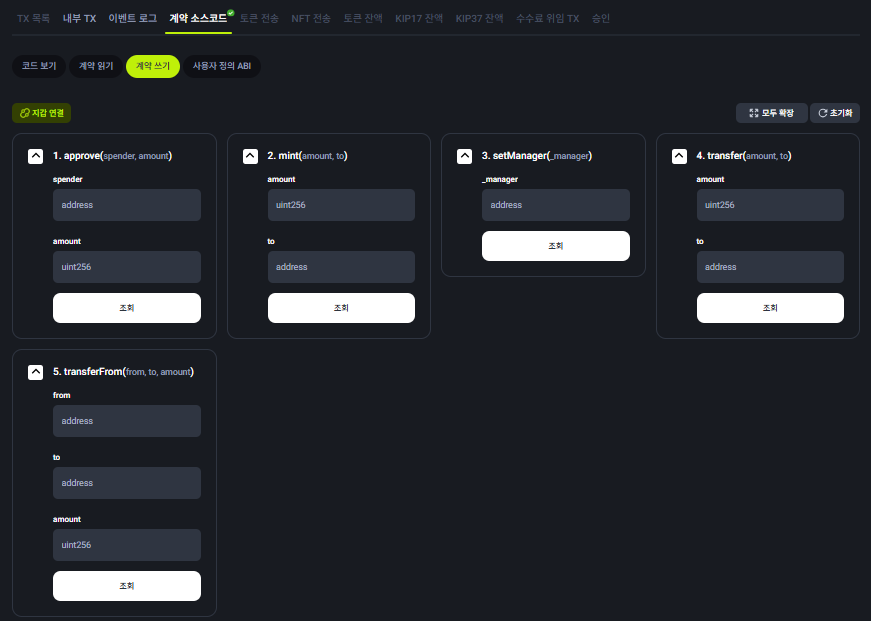This screenshot has width=871, height=621.
Task: Click the 'from' label in transferFrom card
Action: click(62, 395)
